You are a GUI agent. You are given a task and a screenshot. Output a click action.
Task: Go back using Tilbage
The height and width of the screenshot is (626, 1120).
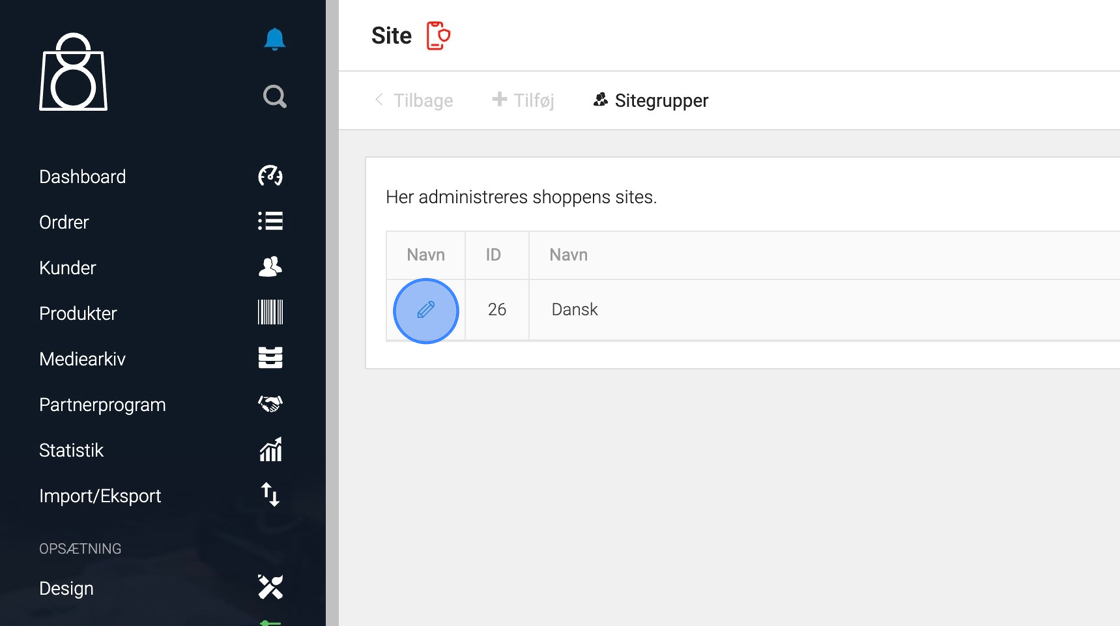coord(413,100)
